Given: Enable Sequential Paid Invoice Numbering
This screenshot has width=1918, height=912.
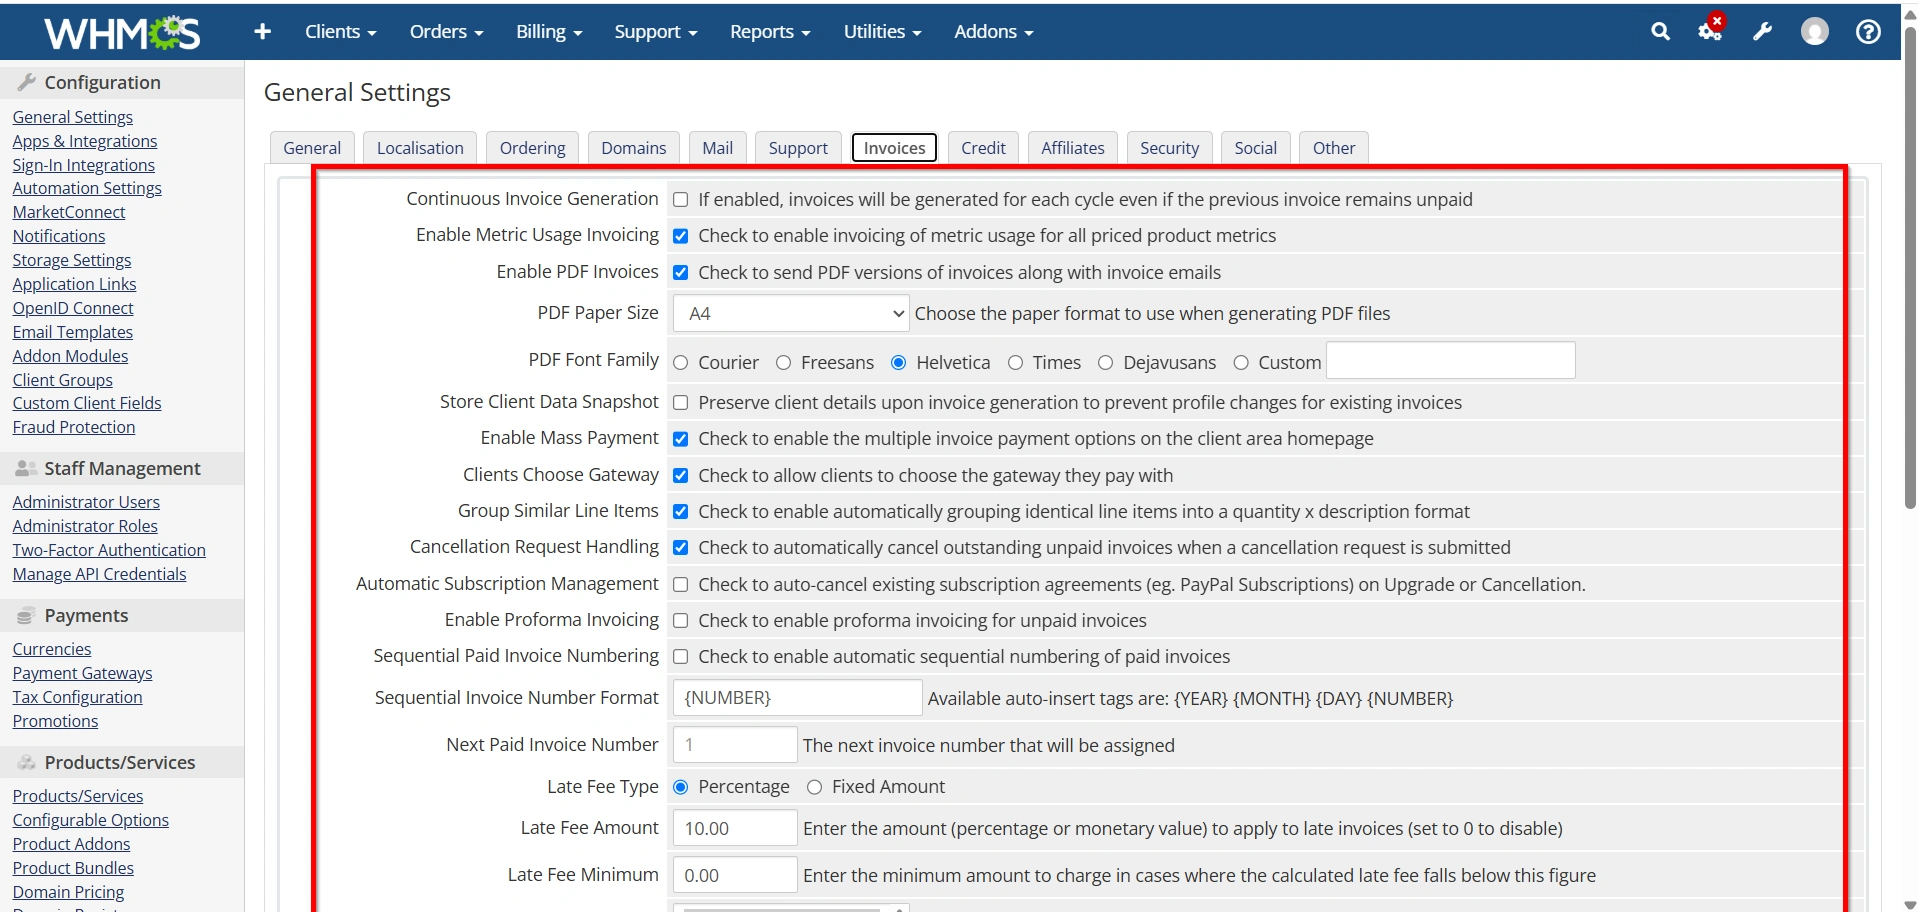Looking at the screenshot, I should [x=681, y=657].
